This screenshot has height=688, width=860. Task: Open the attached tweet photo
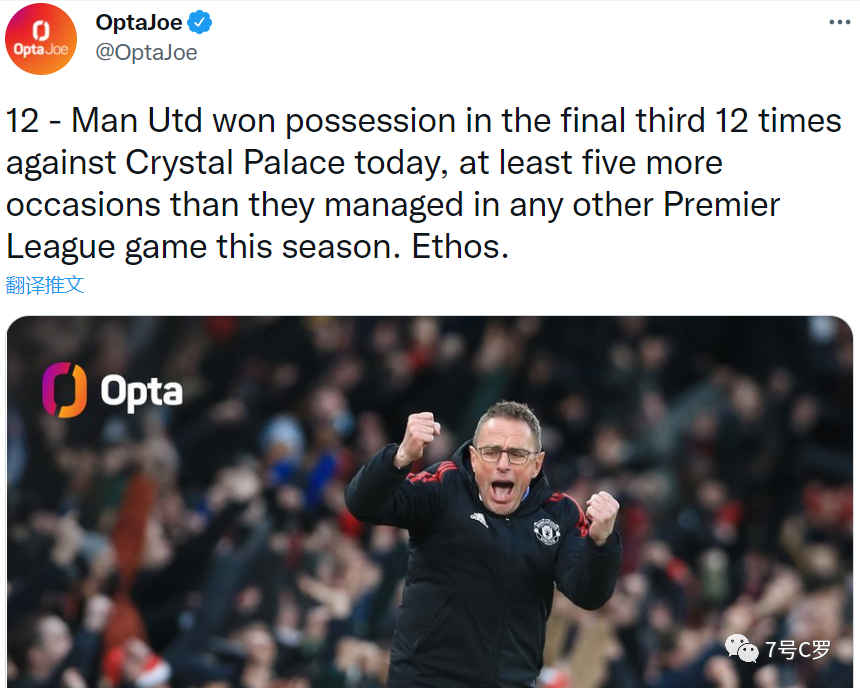click(x=429, y=501)
